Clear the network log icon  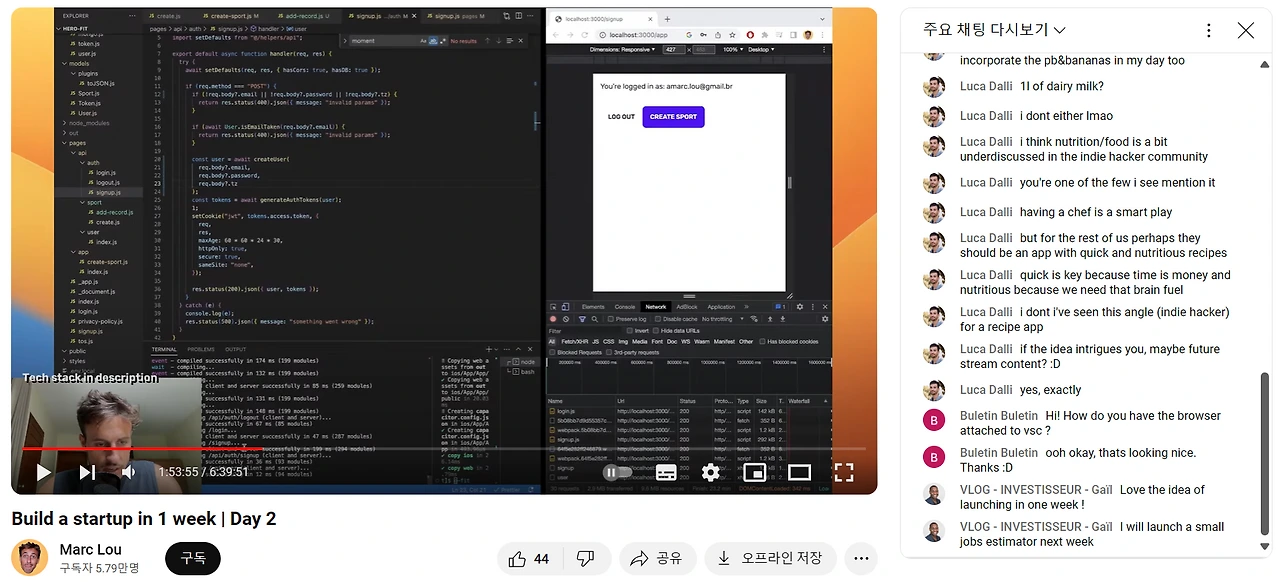click(566, 319)
